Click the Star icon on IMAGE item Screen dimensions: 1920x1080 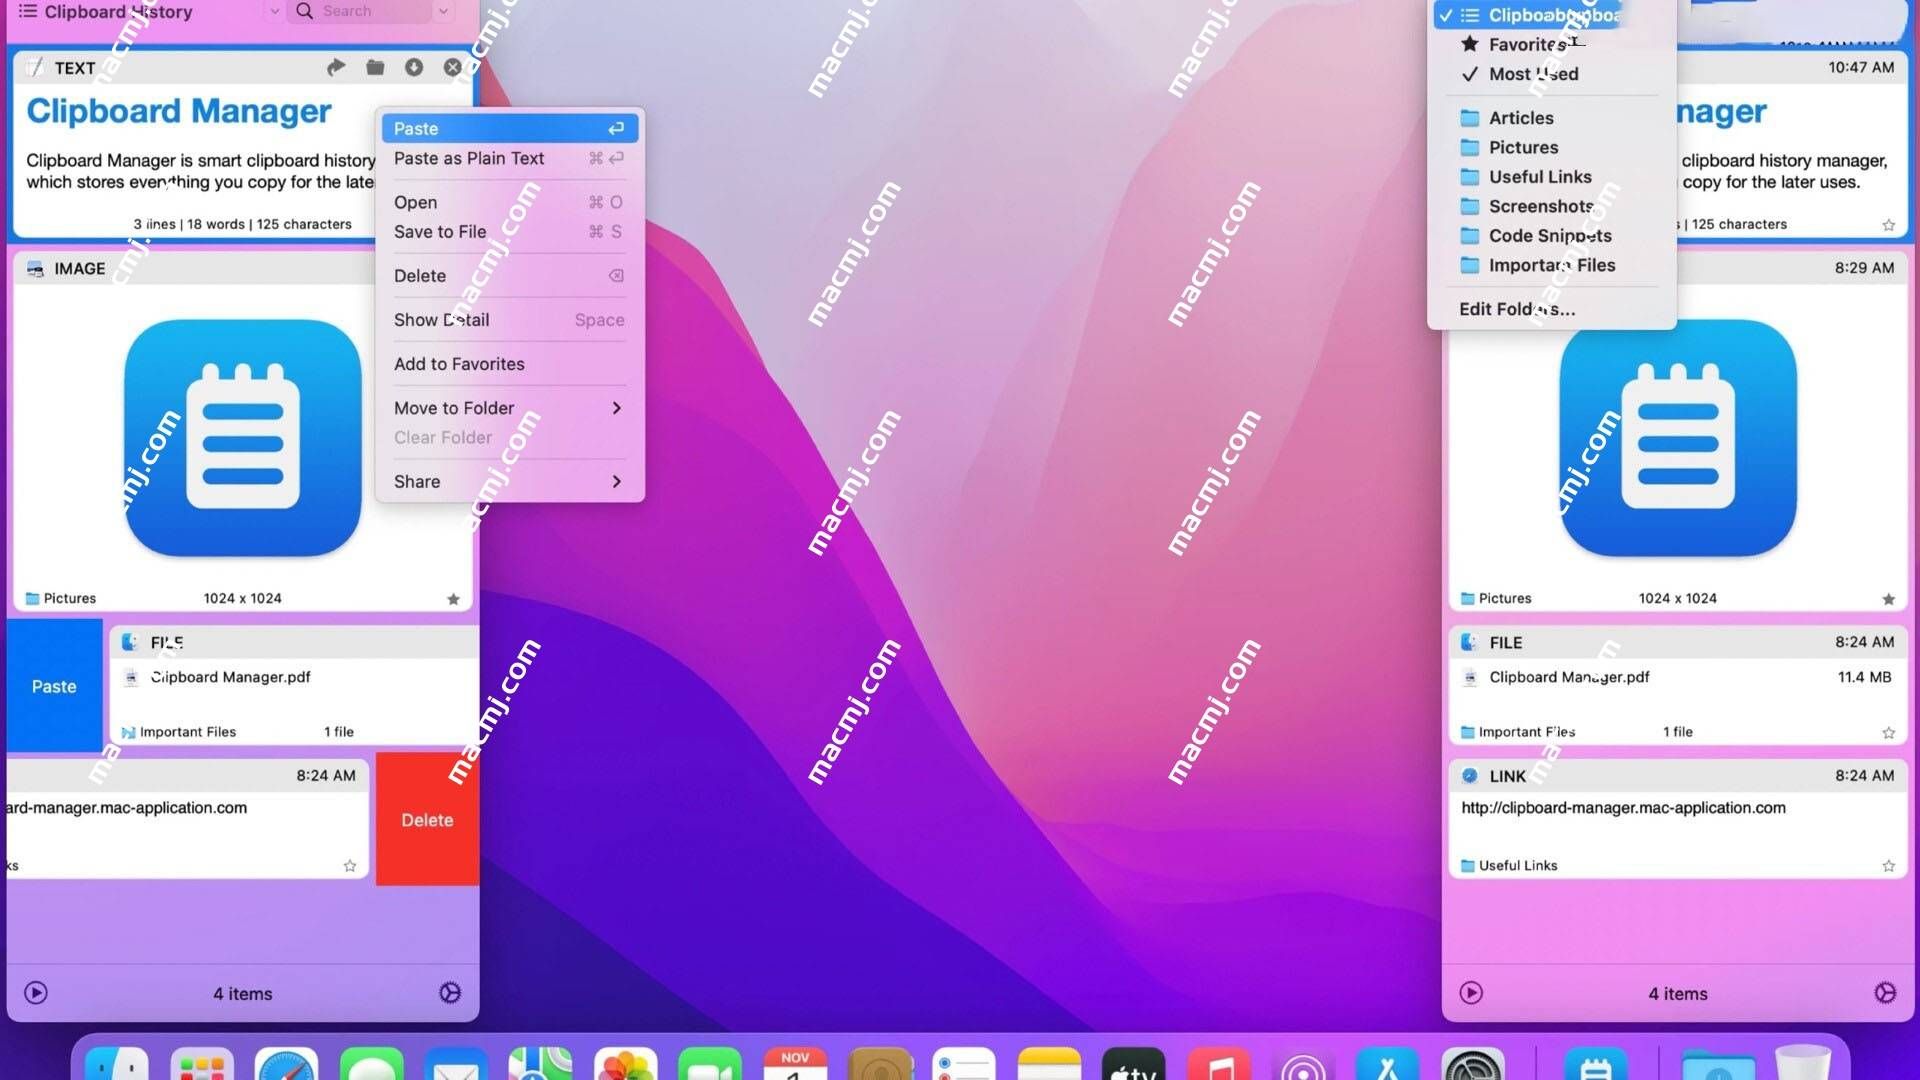[x=454, y=597]
